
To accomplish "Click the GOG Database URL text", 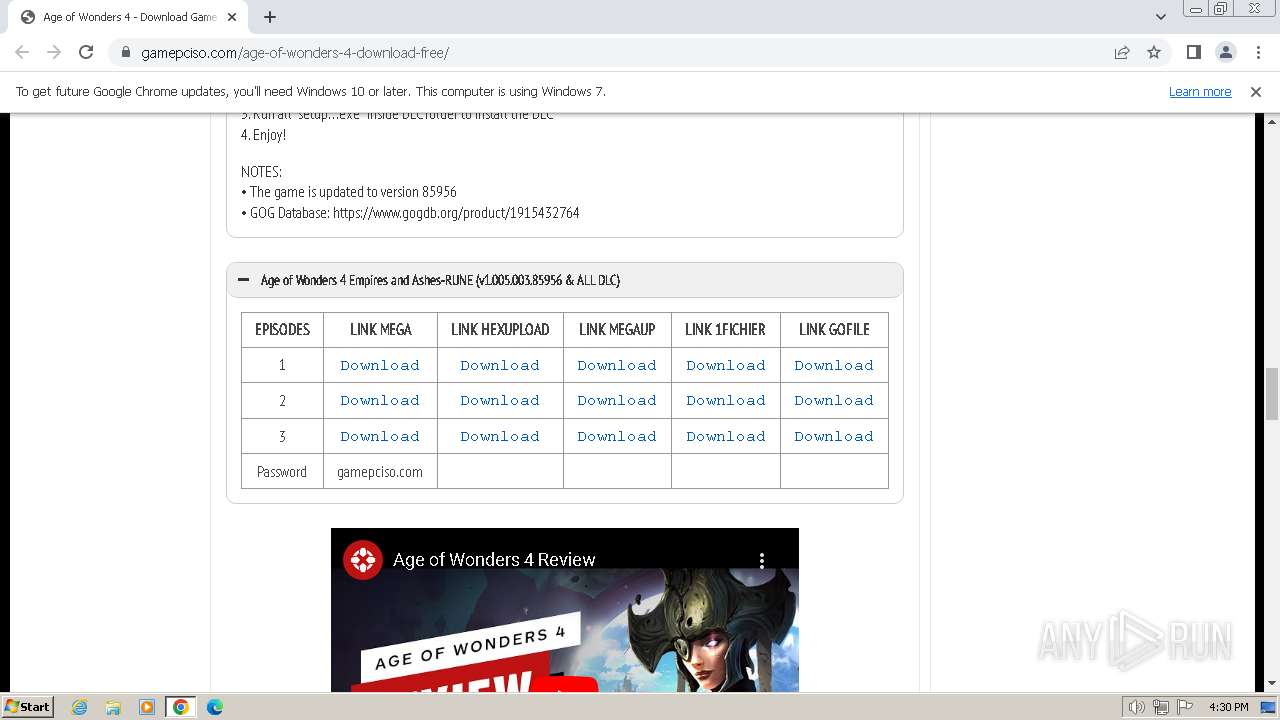I will 456,212.
